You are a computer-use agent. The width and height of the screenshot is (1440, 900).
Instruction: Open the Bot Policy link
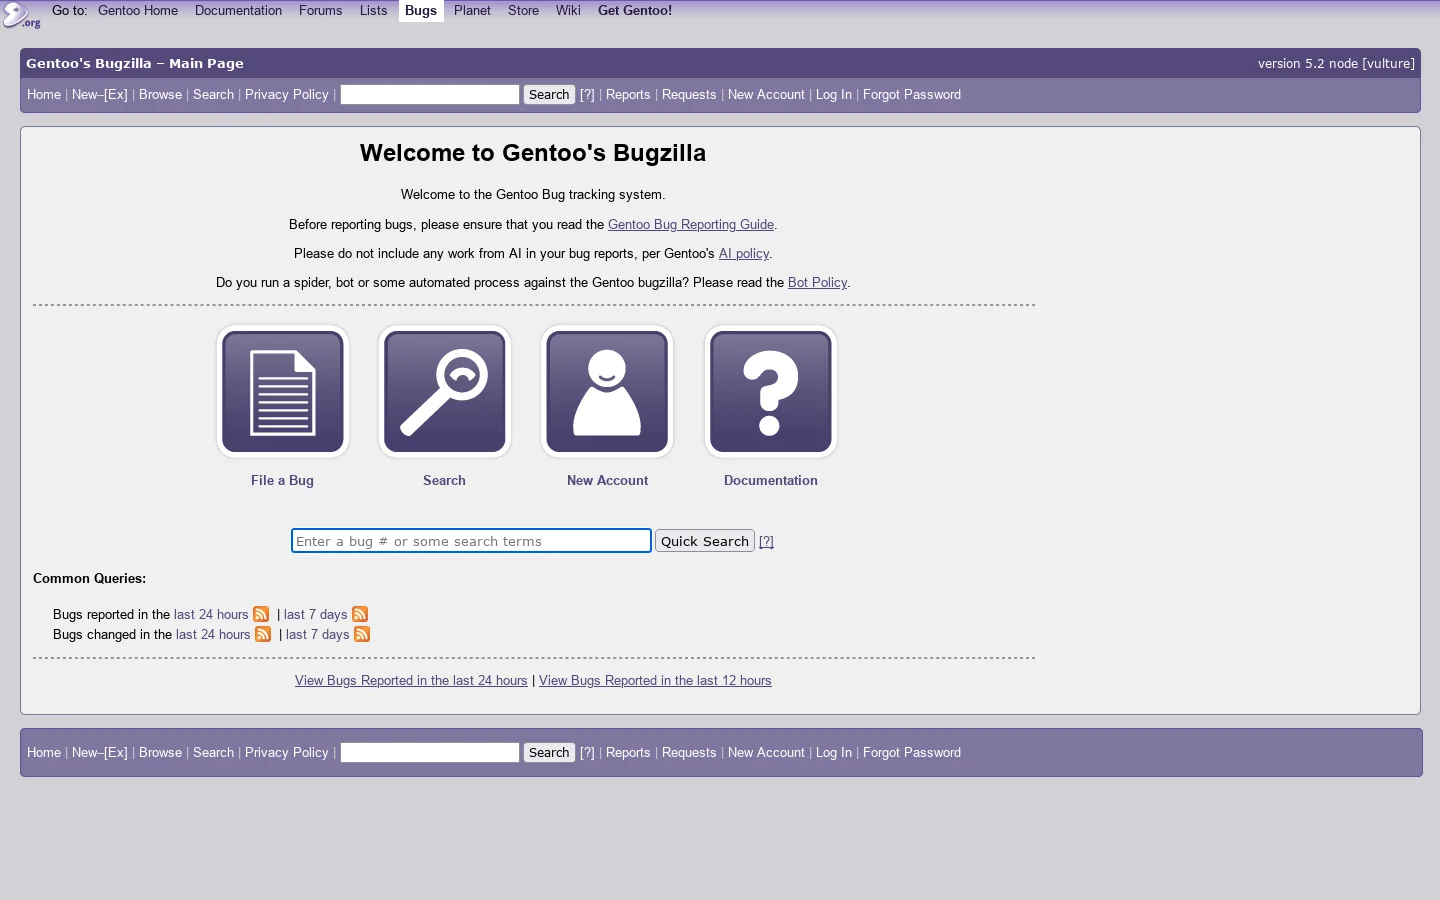[817, 283]
